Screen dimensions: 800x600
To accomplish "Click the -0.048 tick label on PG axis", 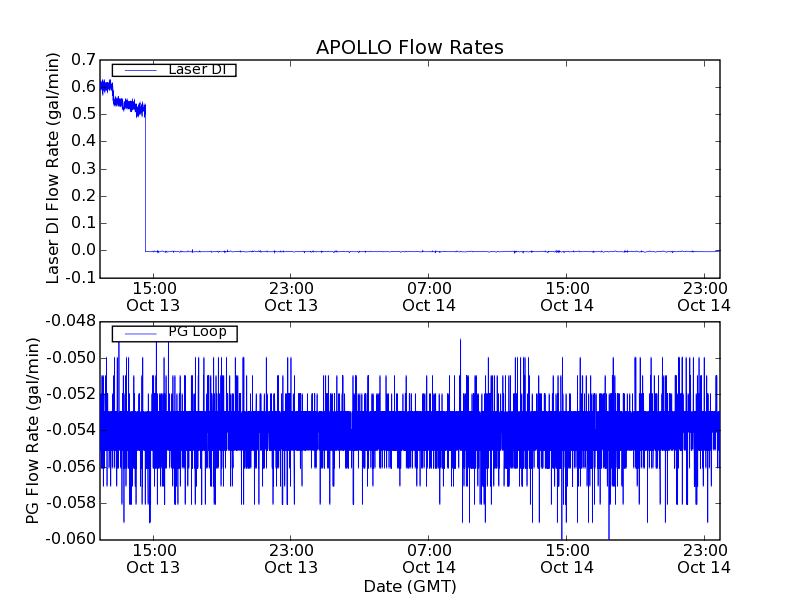I will pyautogui.click(x=71, y=321).
